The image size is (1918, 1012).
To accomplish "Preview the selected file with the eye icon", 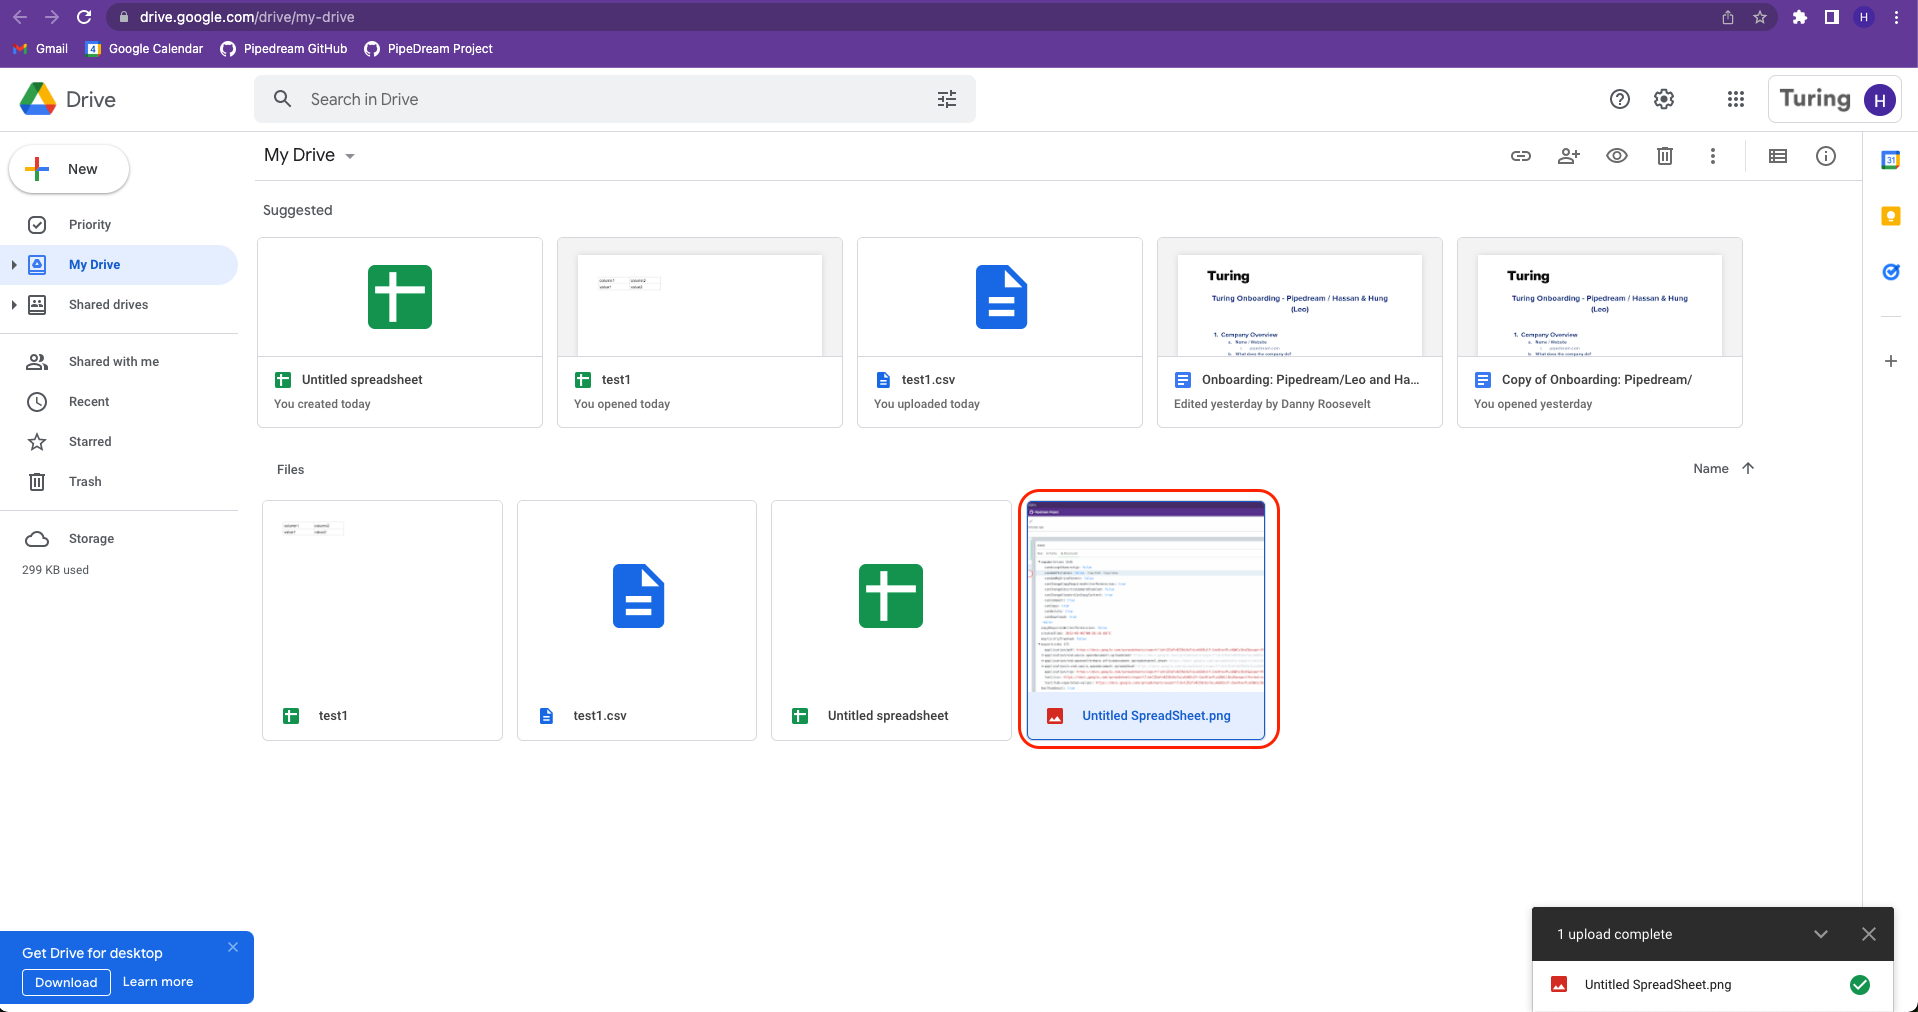I will pyautogui.click(x=1616, y=156).
